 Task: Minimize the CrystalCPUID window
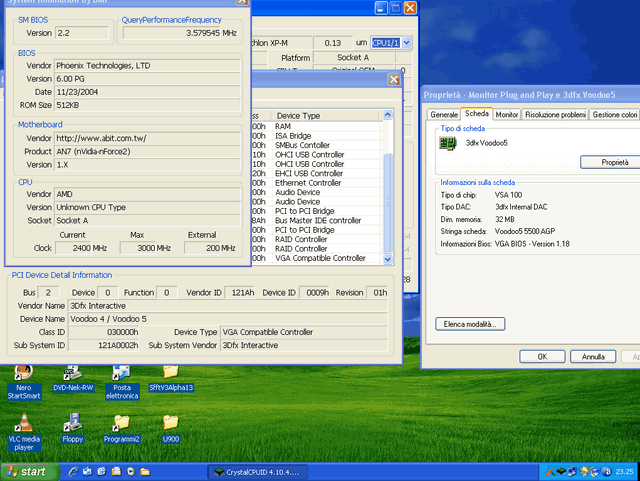pos(381,8)
